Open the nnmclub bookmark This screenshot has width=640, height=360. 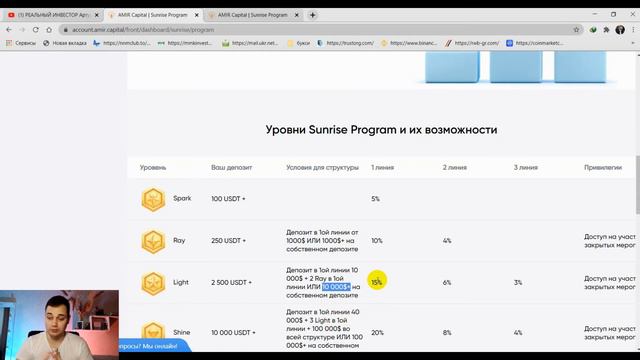click(122, 43)
